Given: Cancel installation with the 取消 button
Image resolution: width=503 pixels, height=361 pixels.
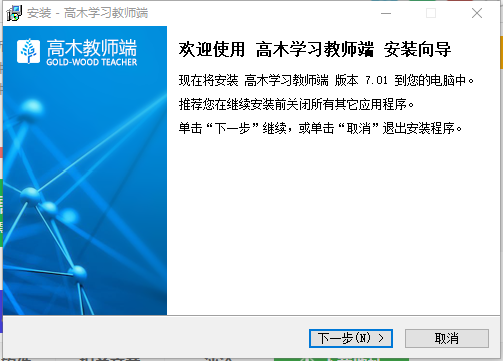Looking at the screenshot, I should click(x=447, y=338).
